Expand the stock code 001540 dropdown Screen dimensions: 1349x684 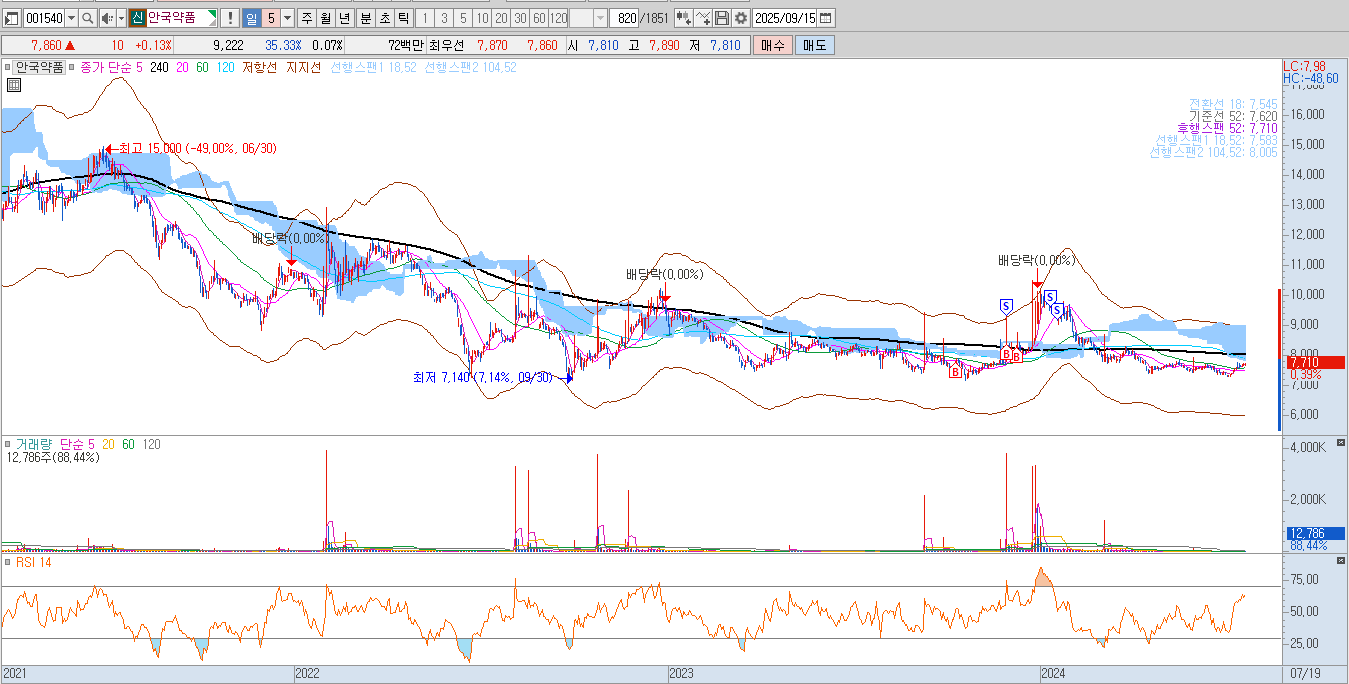[71, 18]
